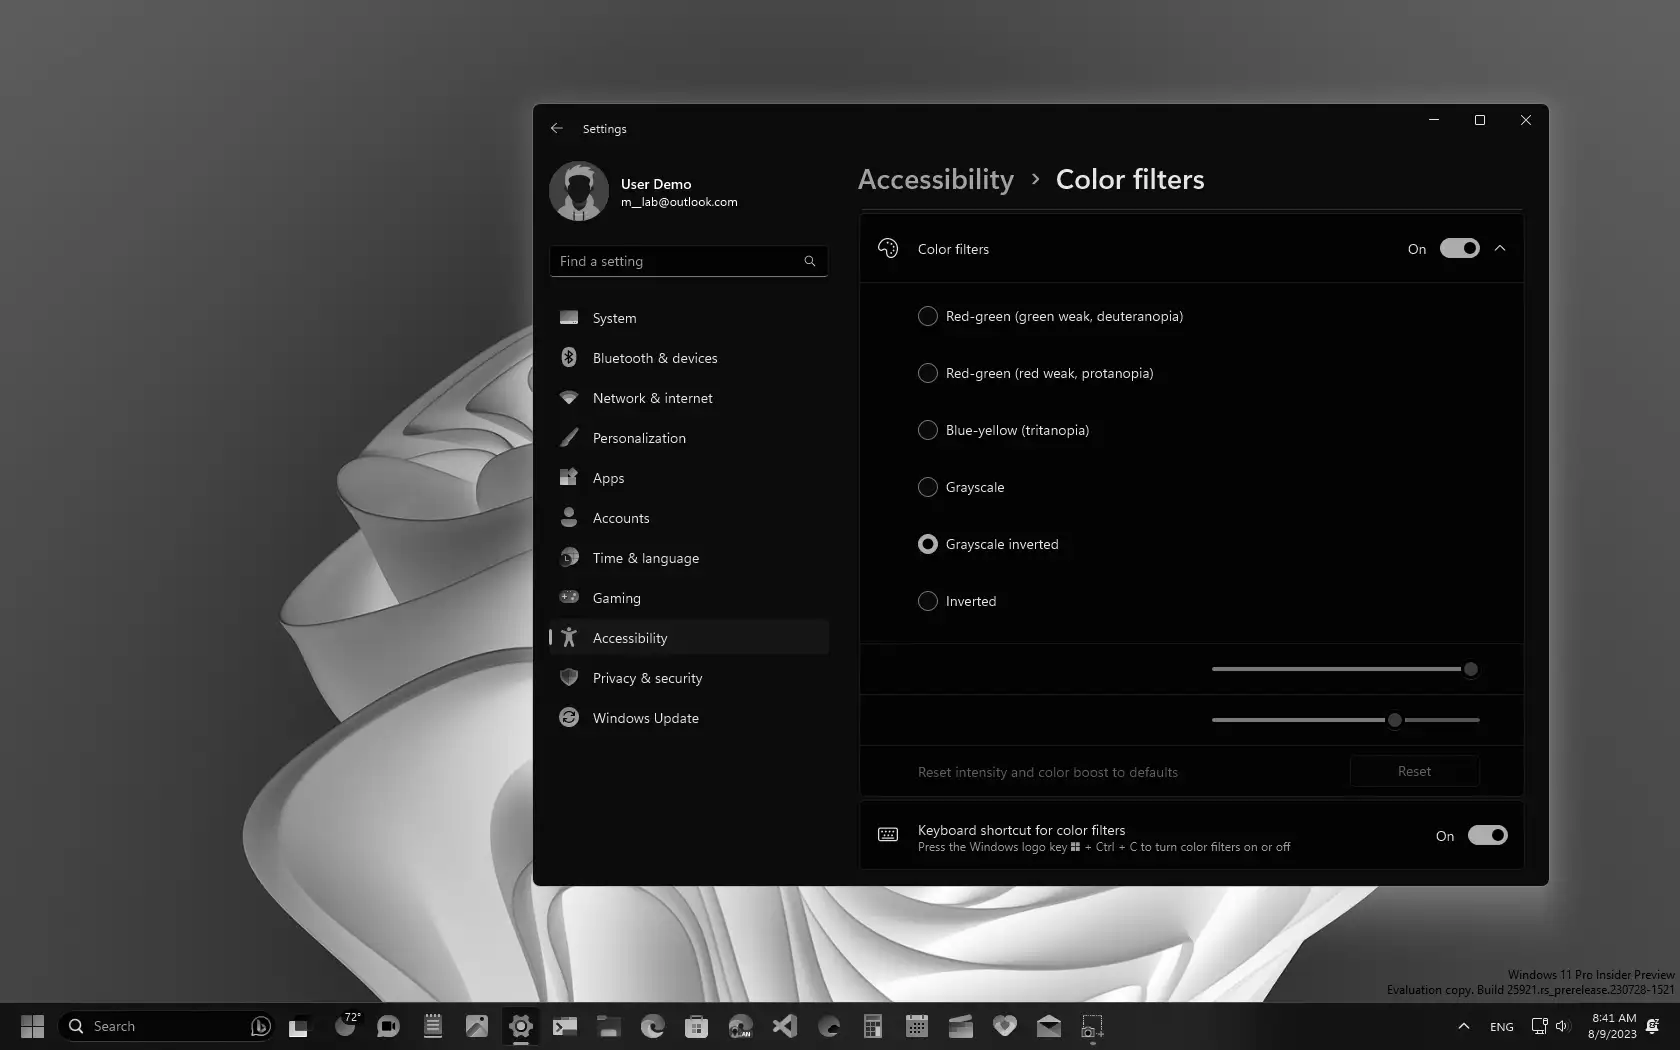Select Bluetooth & devices in the sidebar
Image resolution: width=1680 pixels, height=1050 pixels.
tap(654, 358)
